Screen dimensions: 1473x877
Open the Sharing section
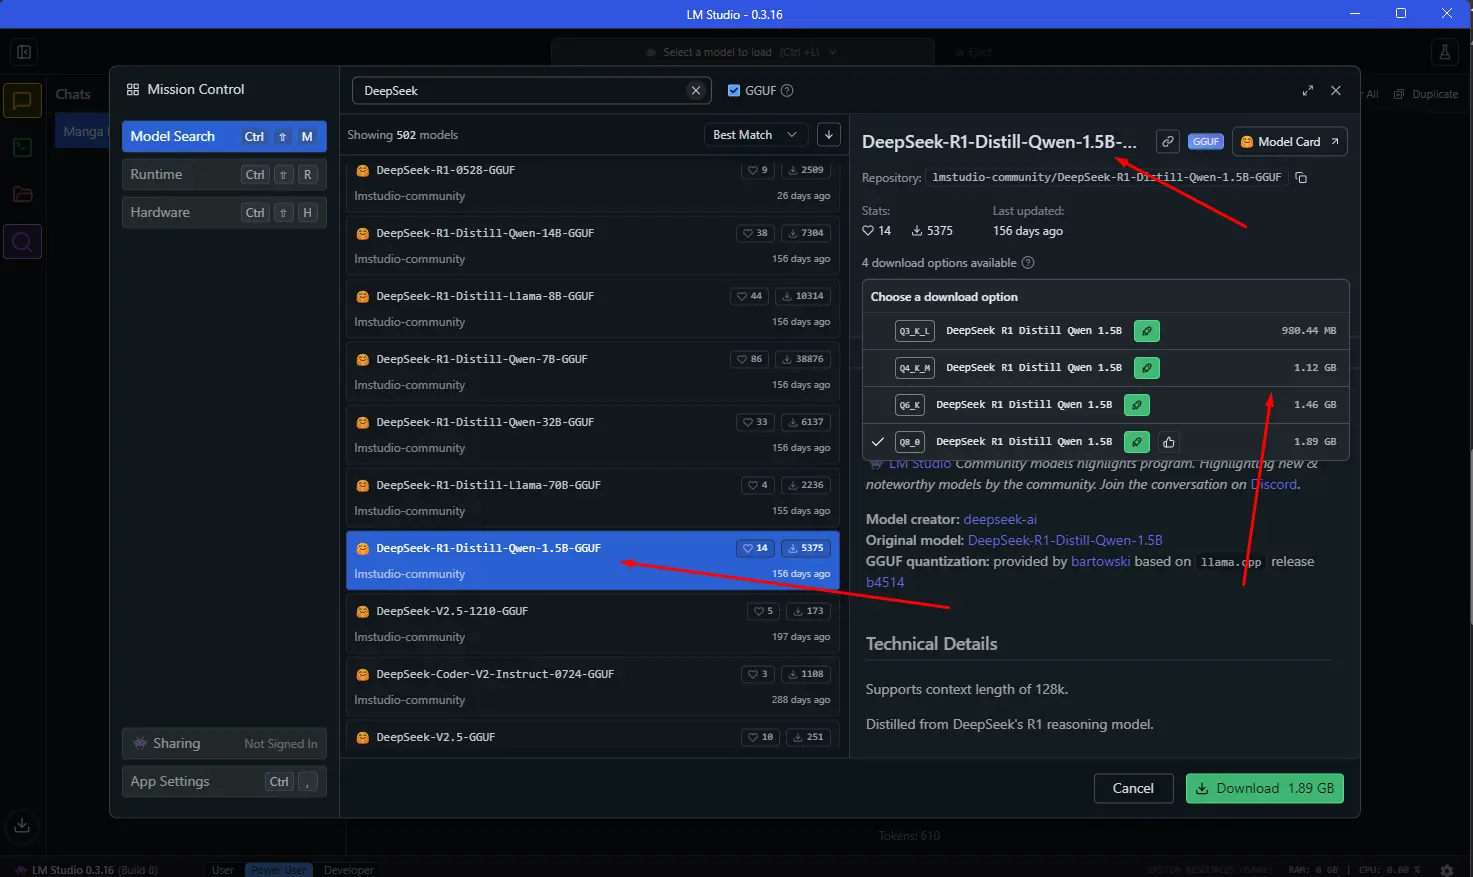coord(224,744)
